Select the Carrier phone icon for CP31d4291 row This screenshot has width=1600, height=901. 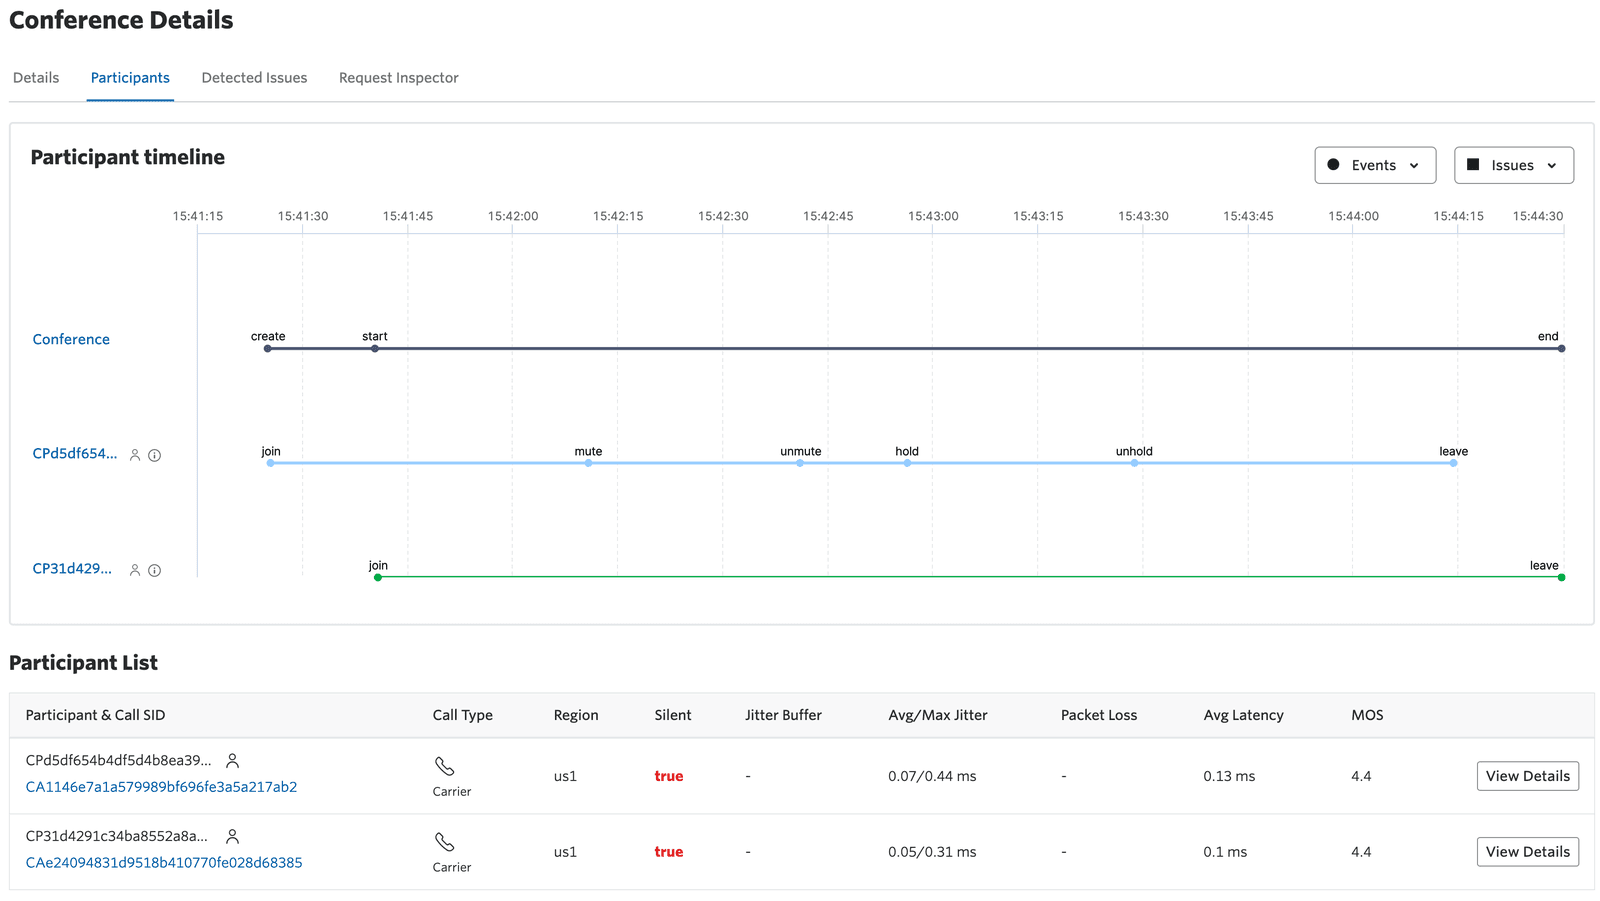[x=446, y=841]
